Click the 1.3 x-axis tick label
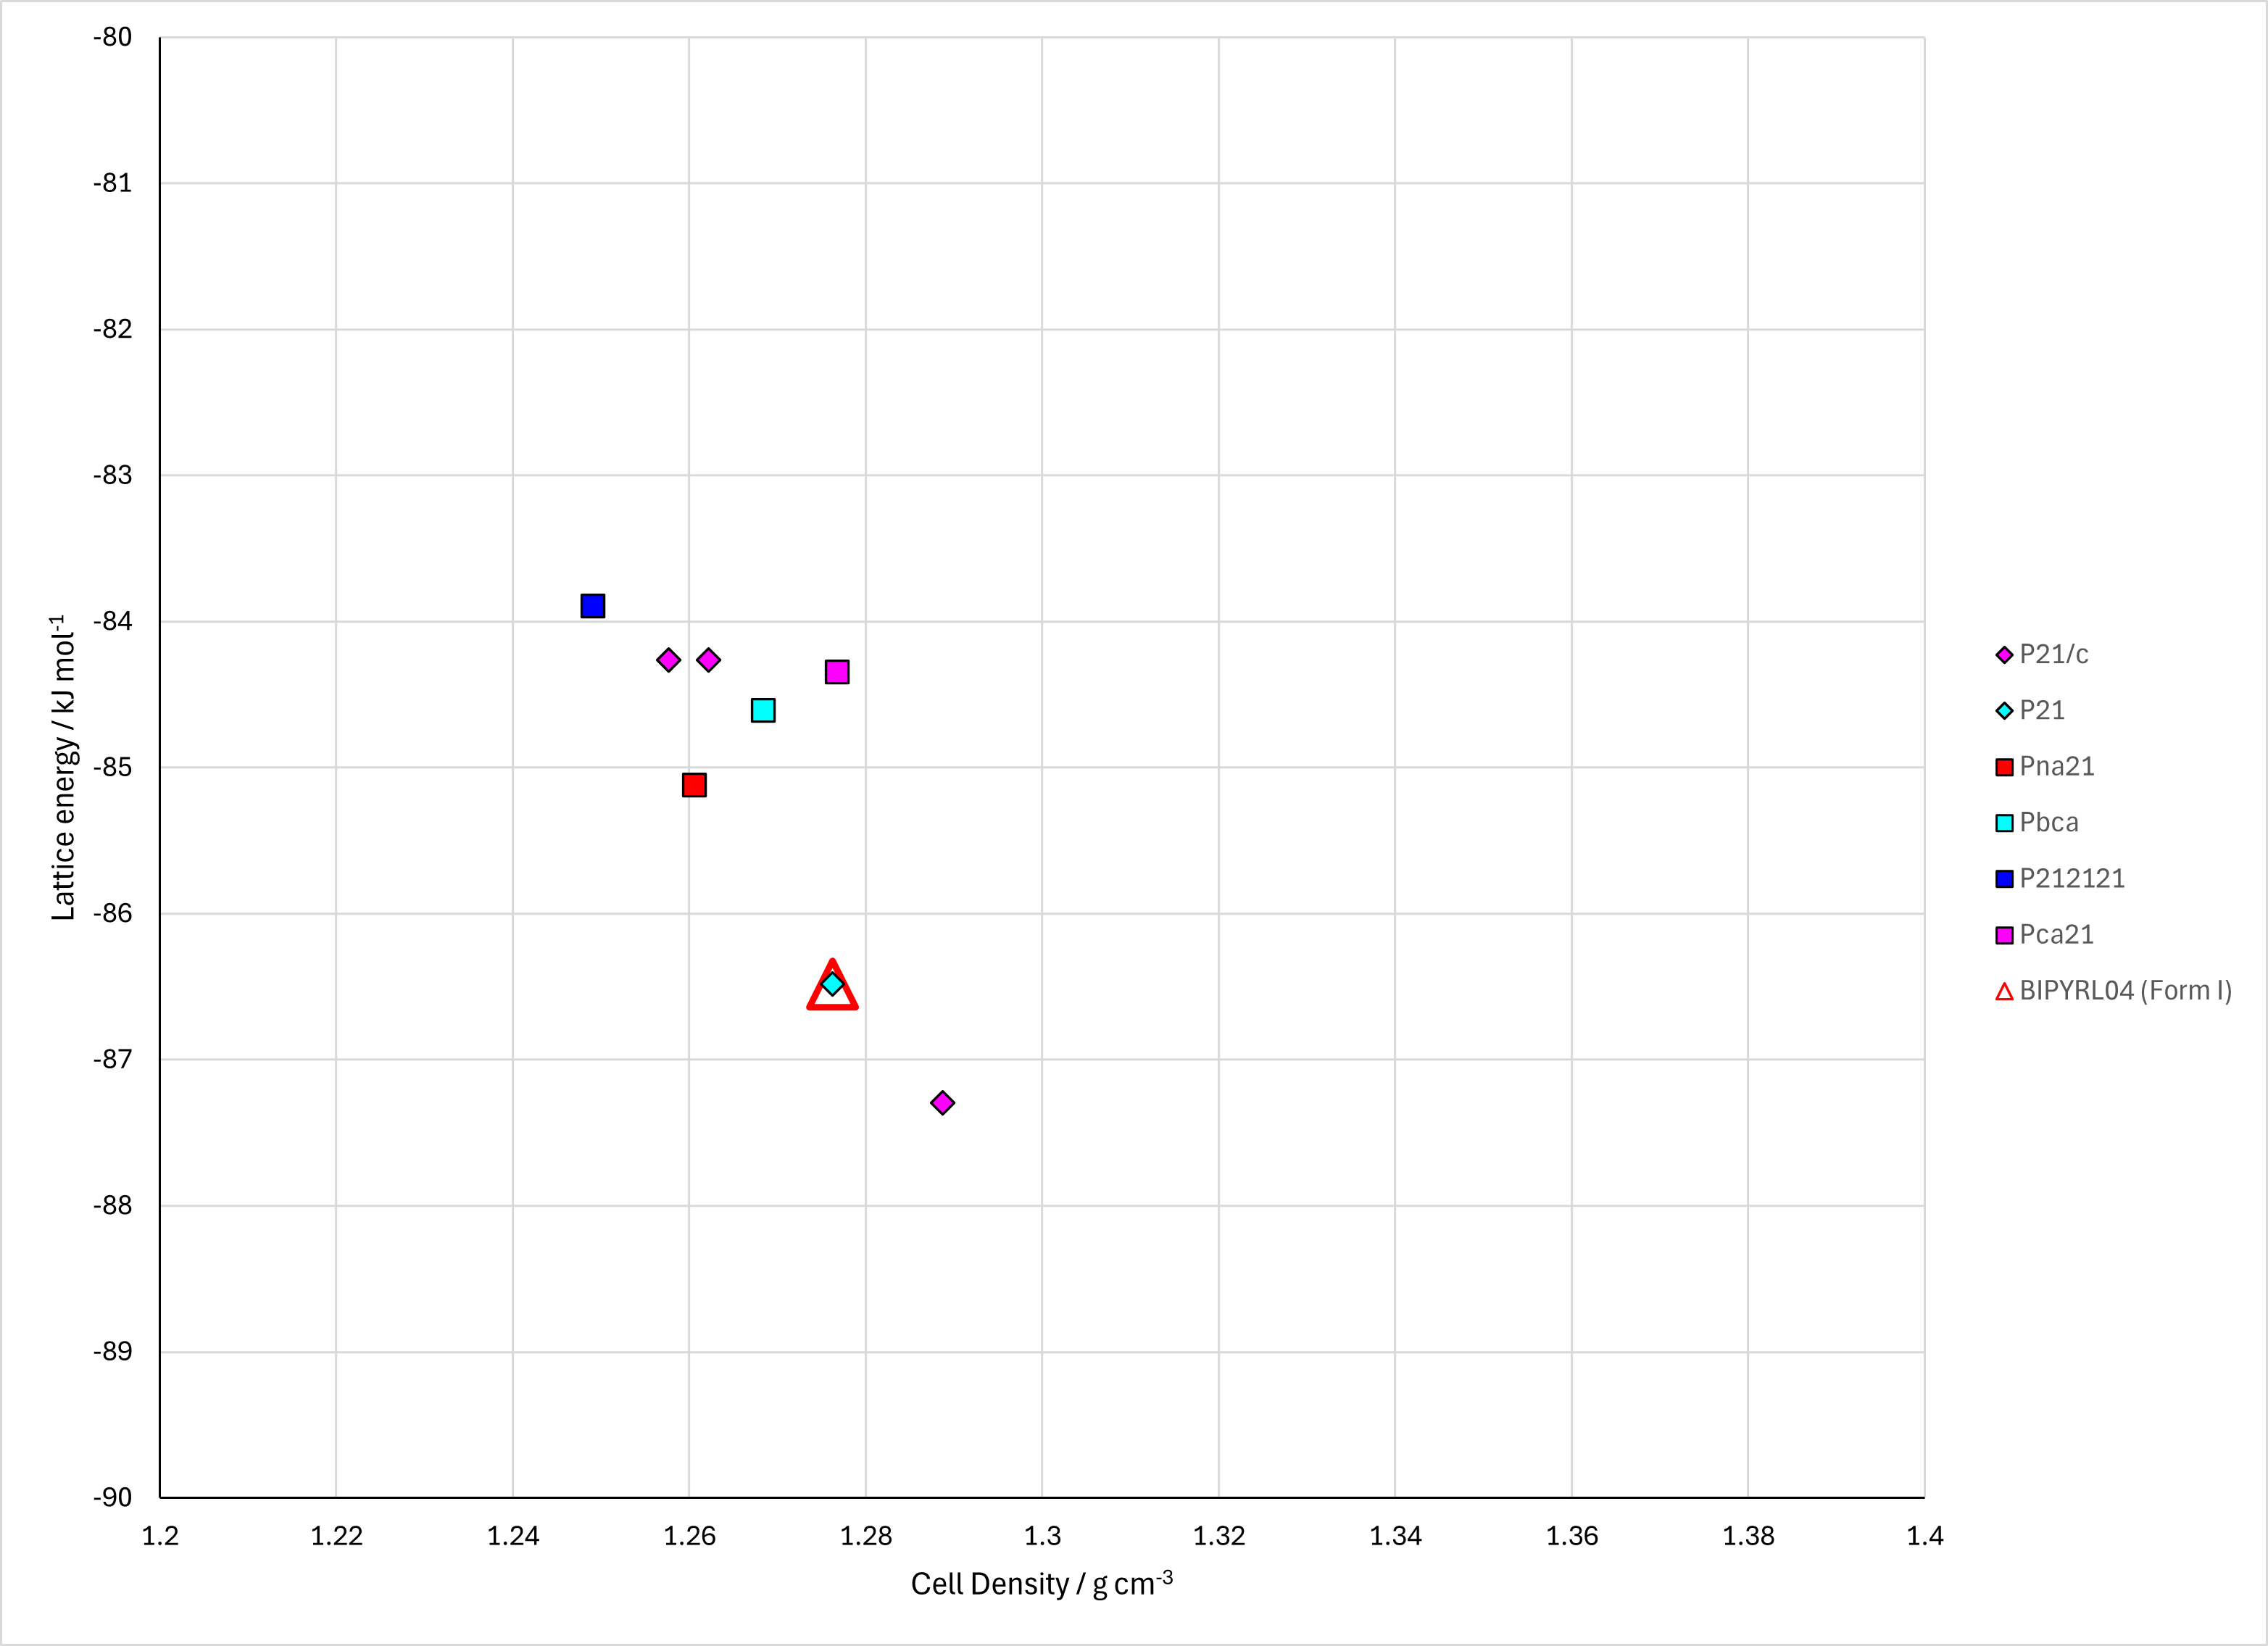The width and height of the screenshot is (2268, 1646). click(1042, 1536)
